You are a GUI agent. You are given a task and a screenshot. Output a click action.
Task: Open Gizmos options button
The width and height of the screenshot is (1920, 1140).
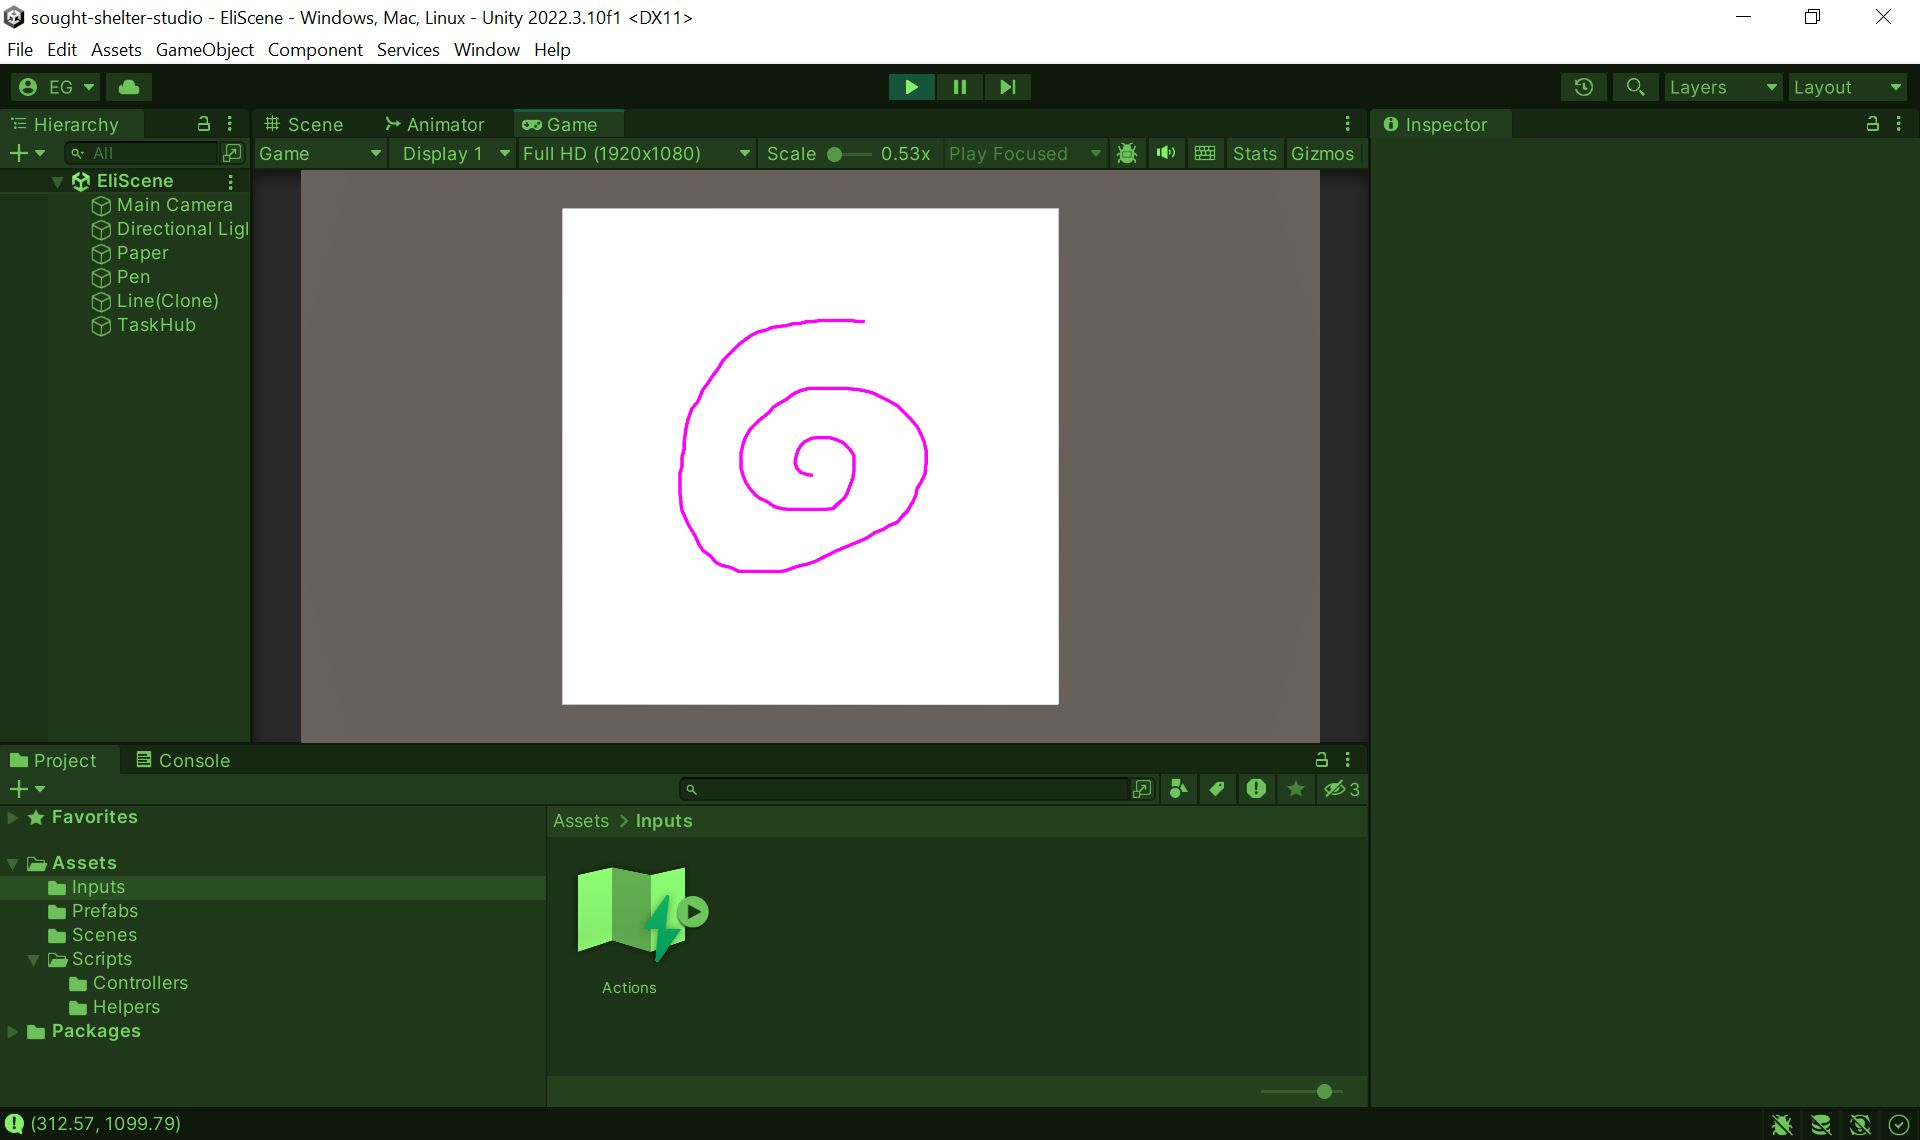click(1321, 153)
